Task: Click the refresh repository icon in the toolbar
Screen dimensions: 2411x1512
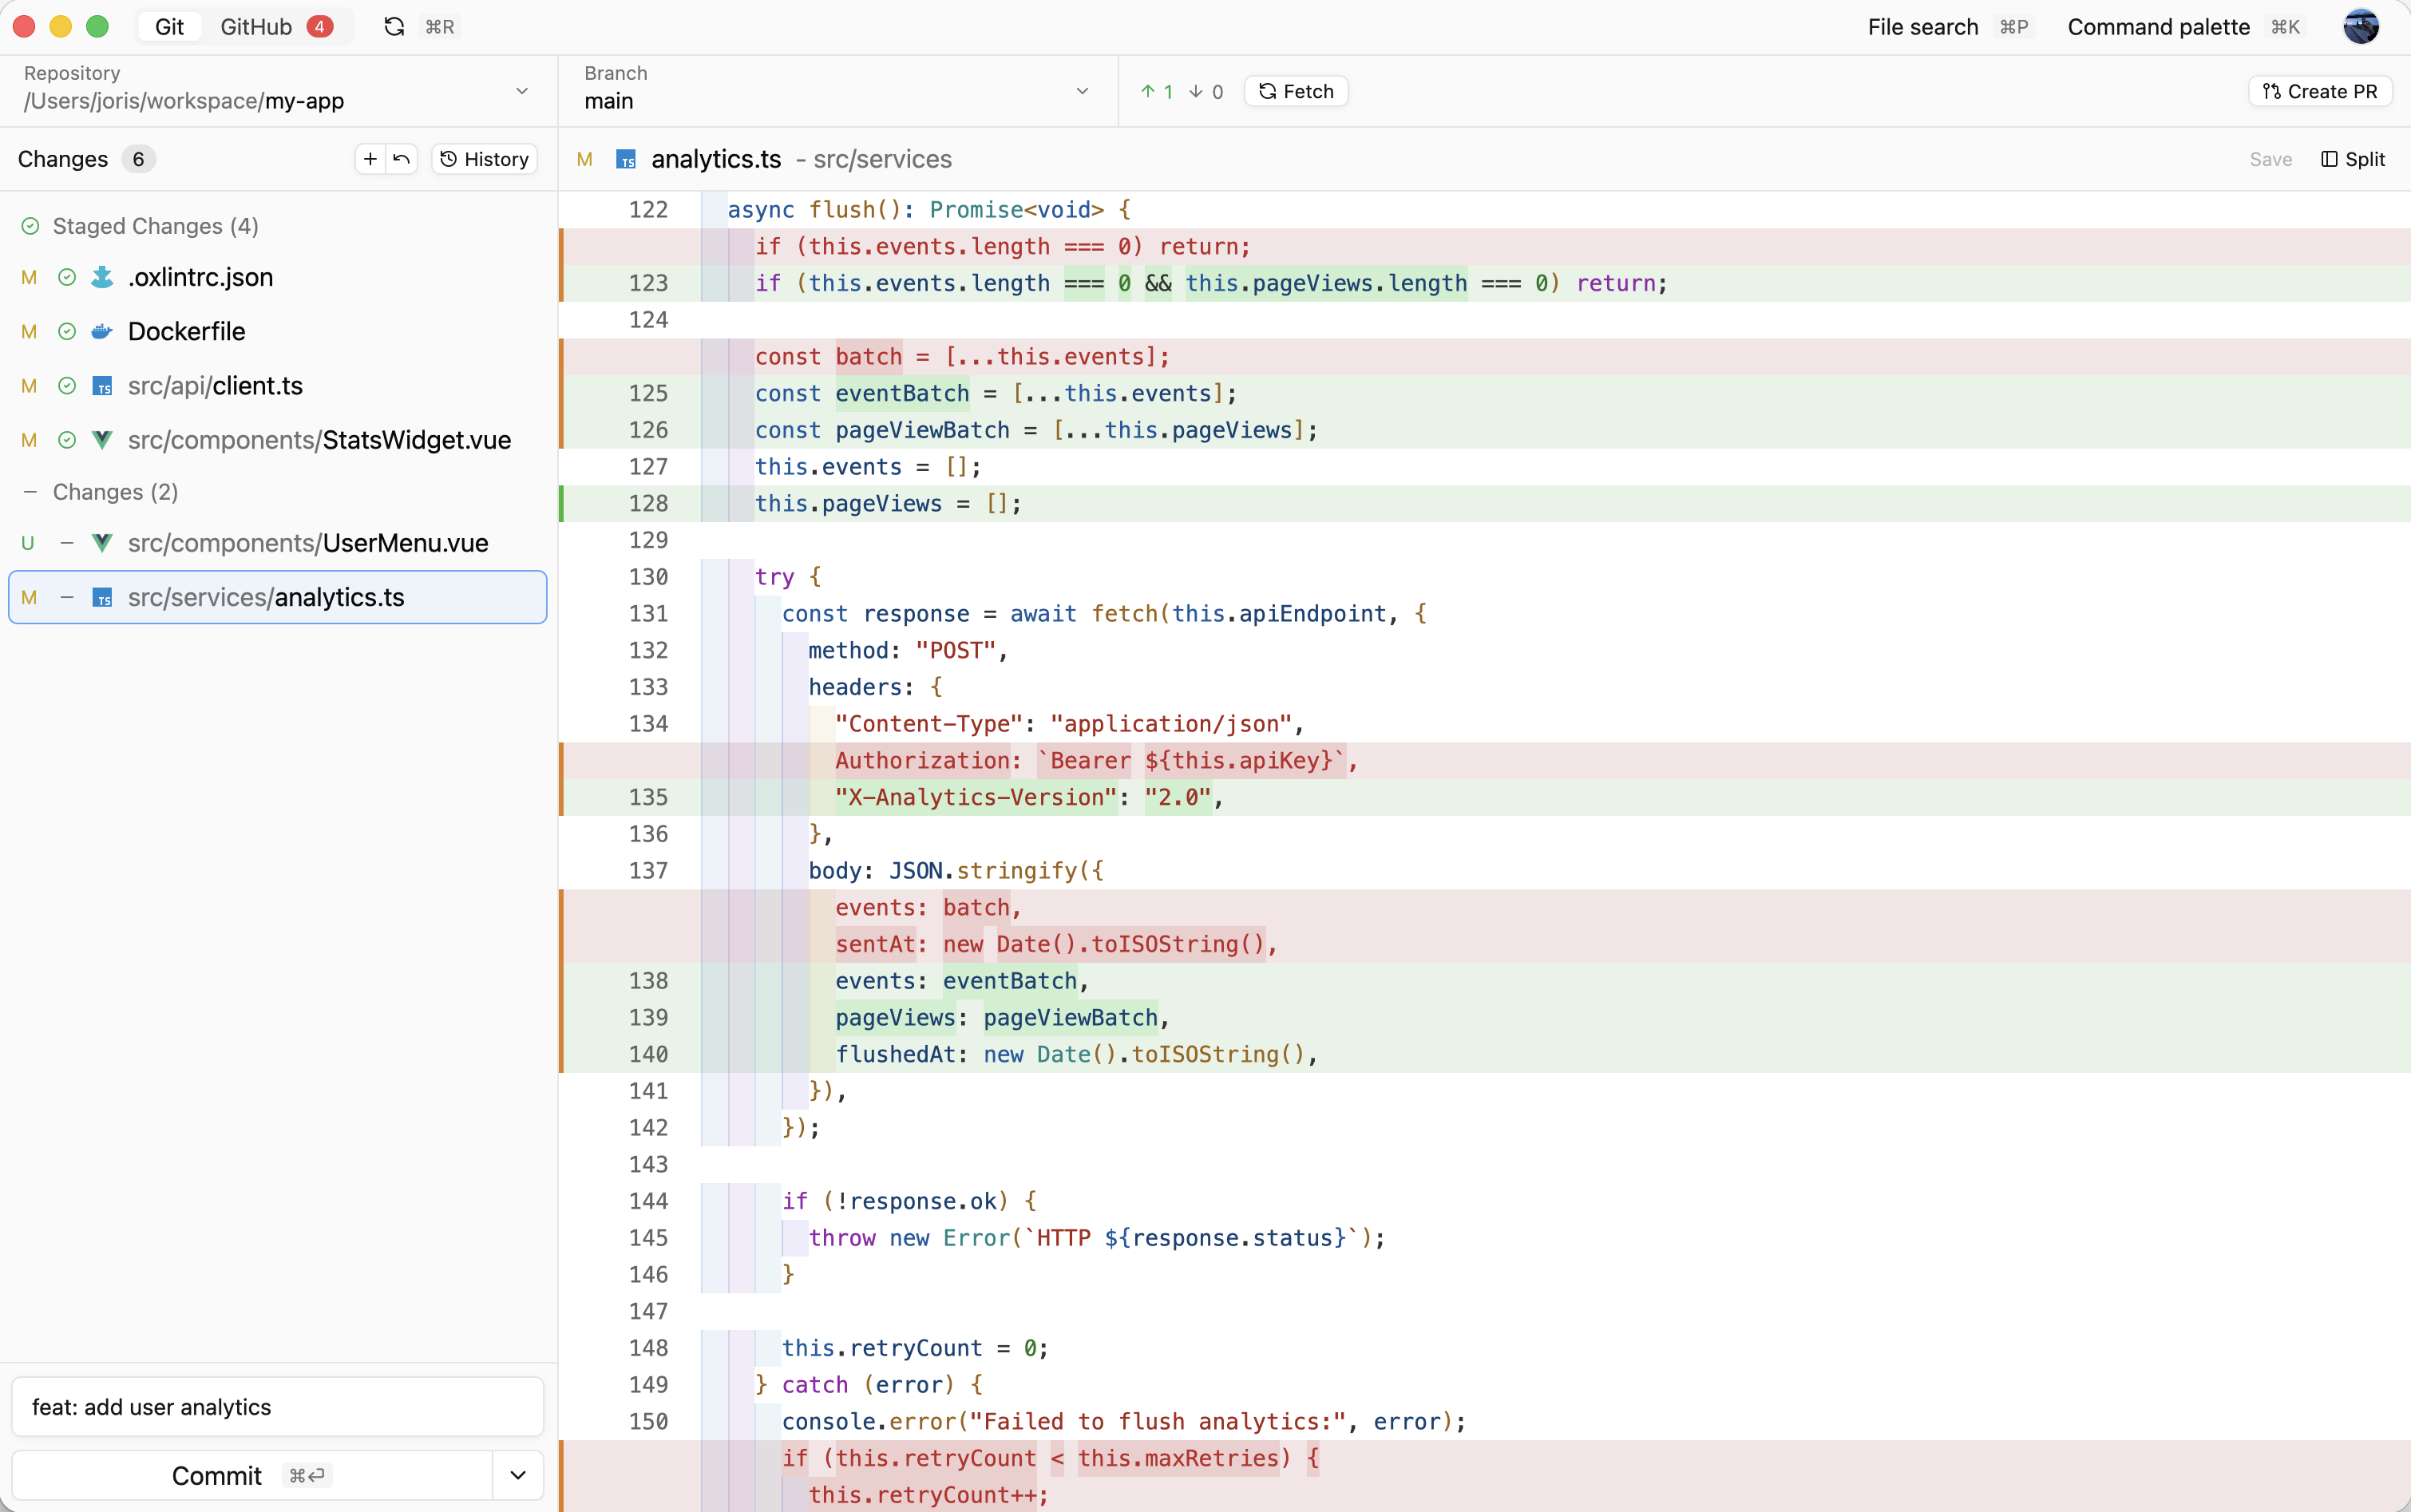Action: 394,27
